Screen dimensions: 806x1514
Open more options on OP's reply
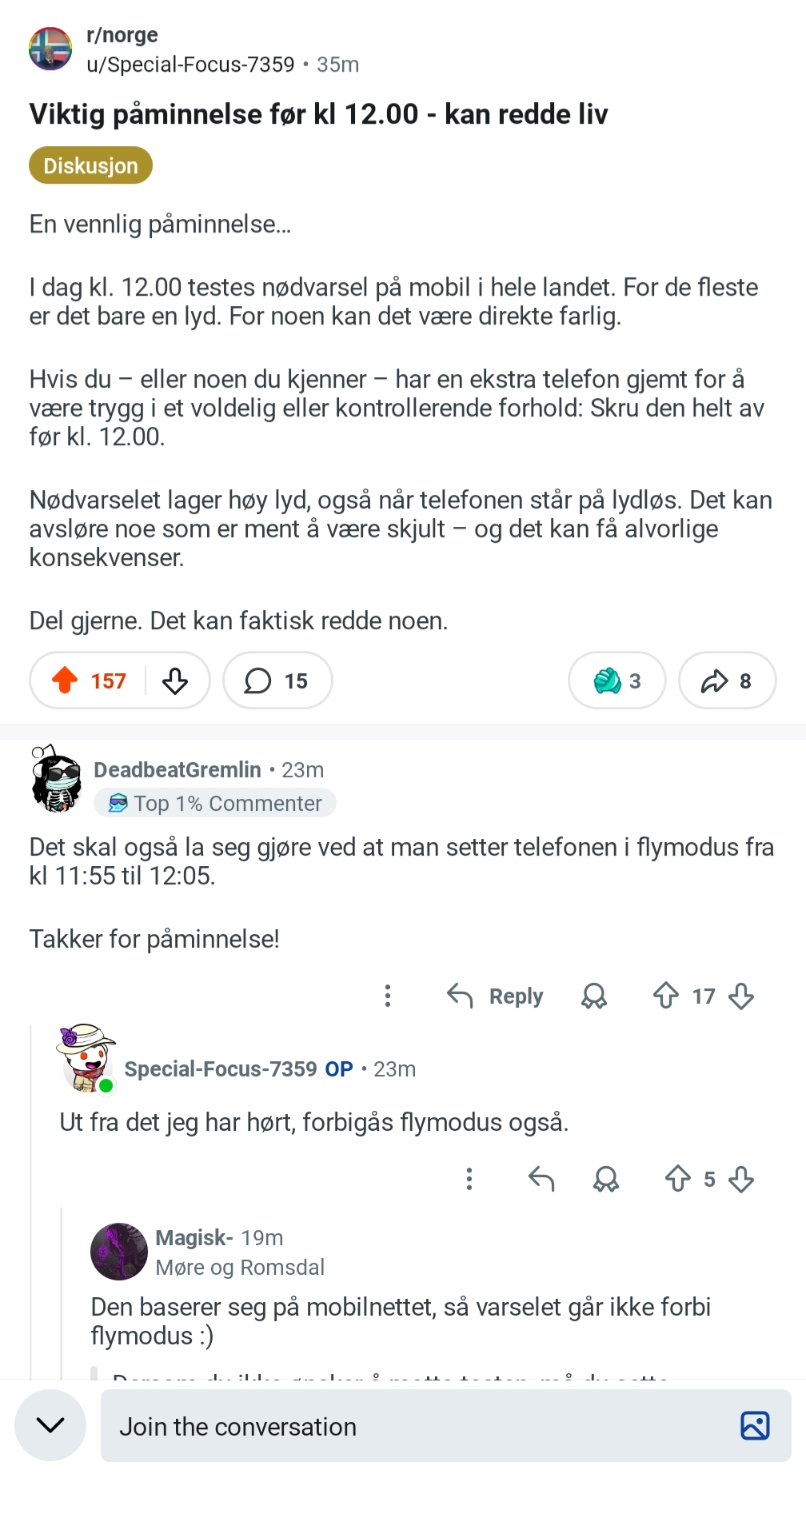[469, 1179]
